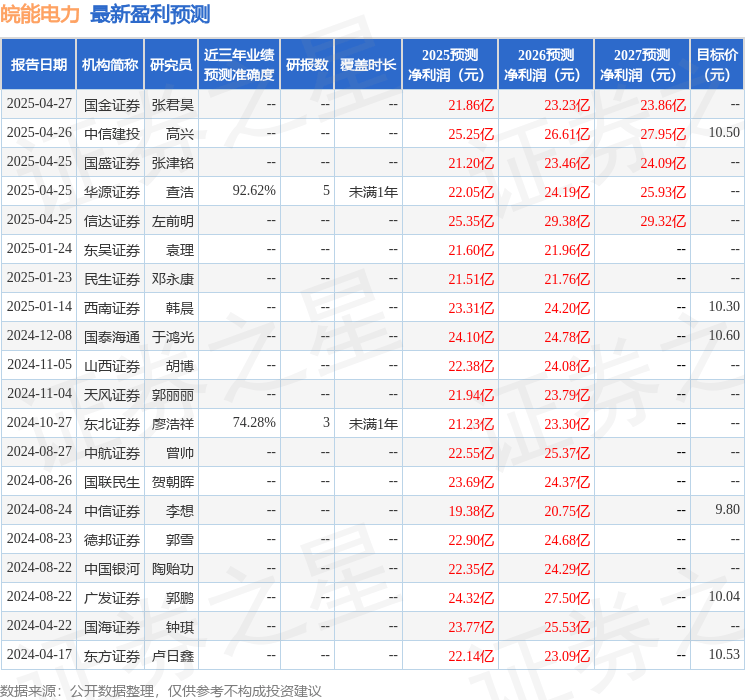
Task: Click the target price 10.60
Action: [724, 336]
